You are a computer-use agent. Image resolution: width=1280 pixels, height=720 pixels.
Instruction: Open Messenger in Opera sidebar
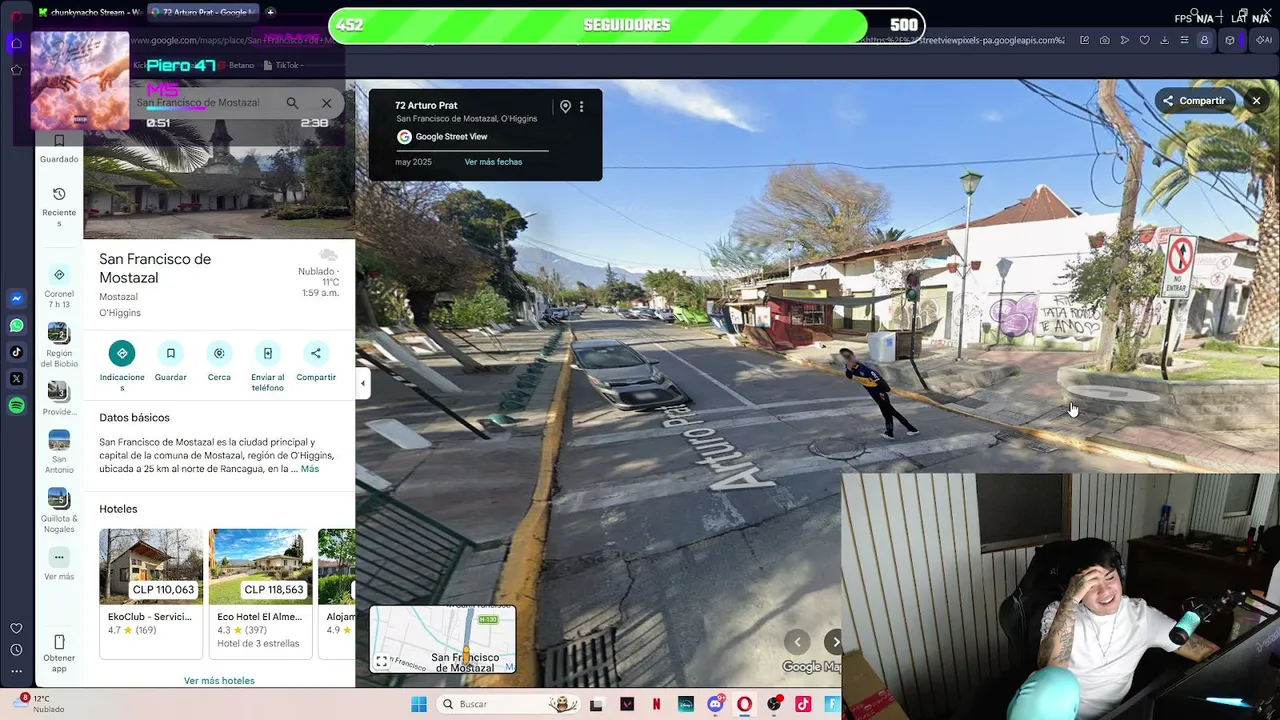tap(16, 298)
